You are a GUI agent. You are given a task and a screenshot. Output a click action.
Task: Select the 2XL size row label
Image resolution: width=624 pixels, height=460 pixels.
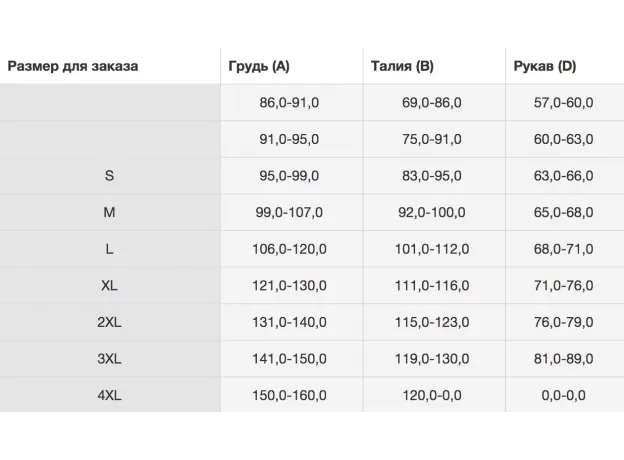[109, 322]
